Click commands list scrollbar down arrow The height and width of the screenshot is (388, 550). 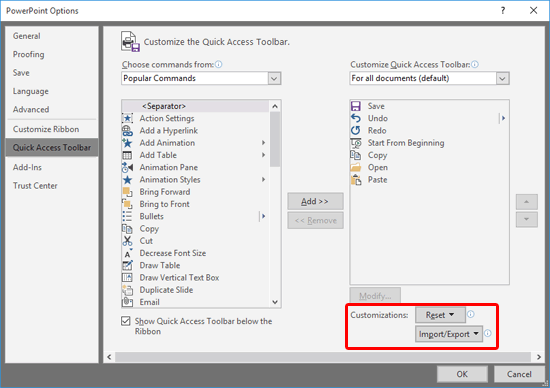coord(275,302)
